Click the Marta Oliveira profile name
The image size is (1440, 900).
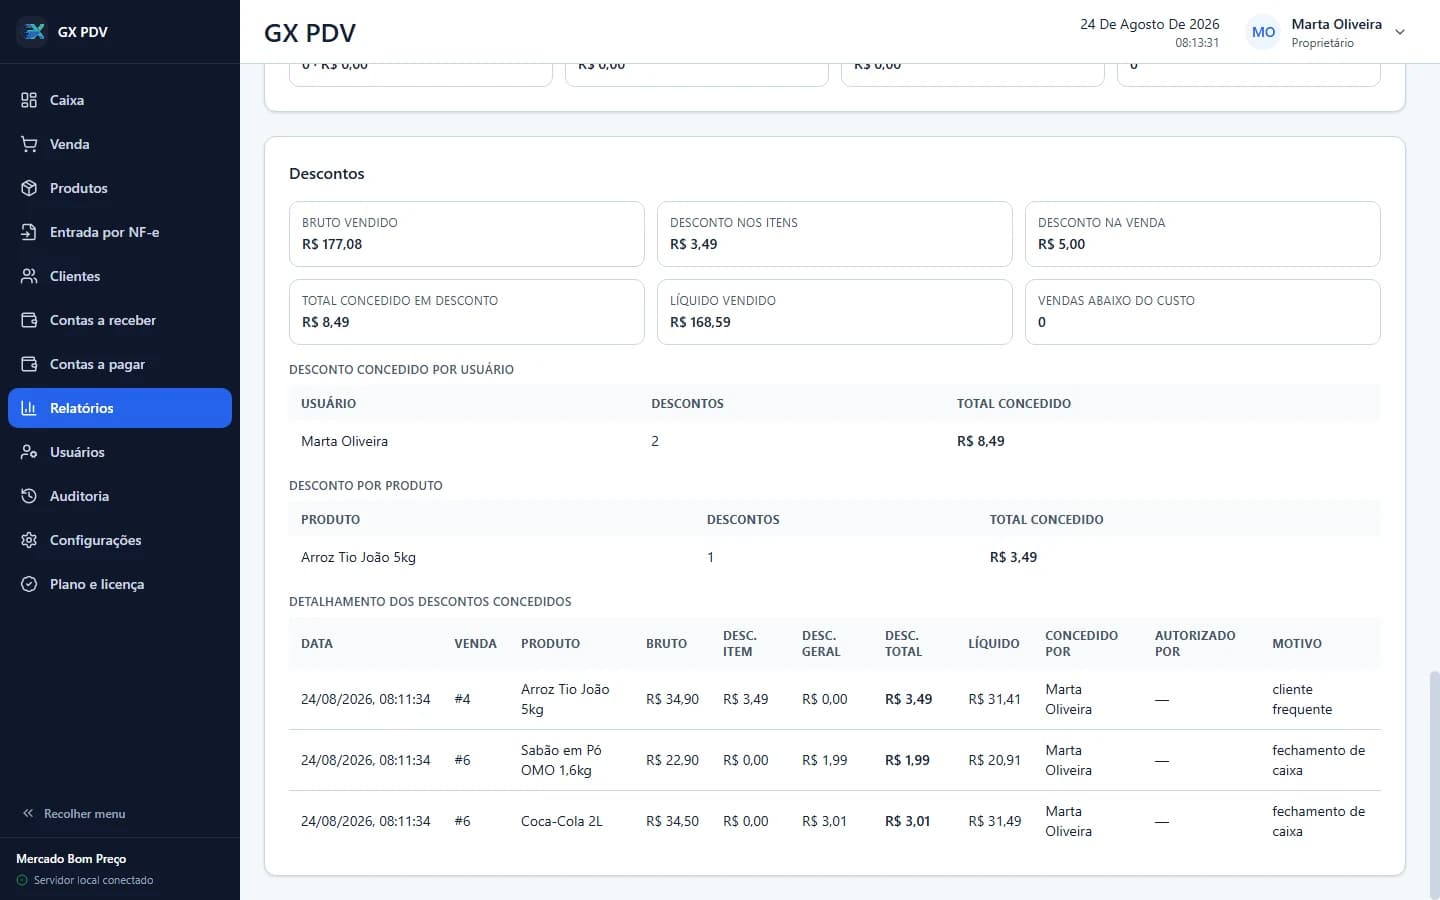1336,24
